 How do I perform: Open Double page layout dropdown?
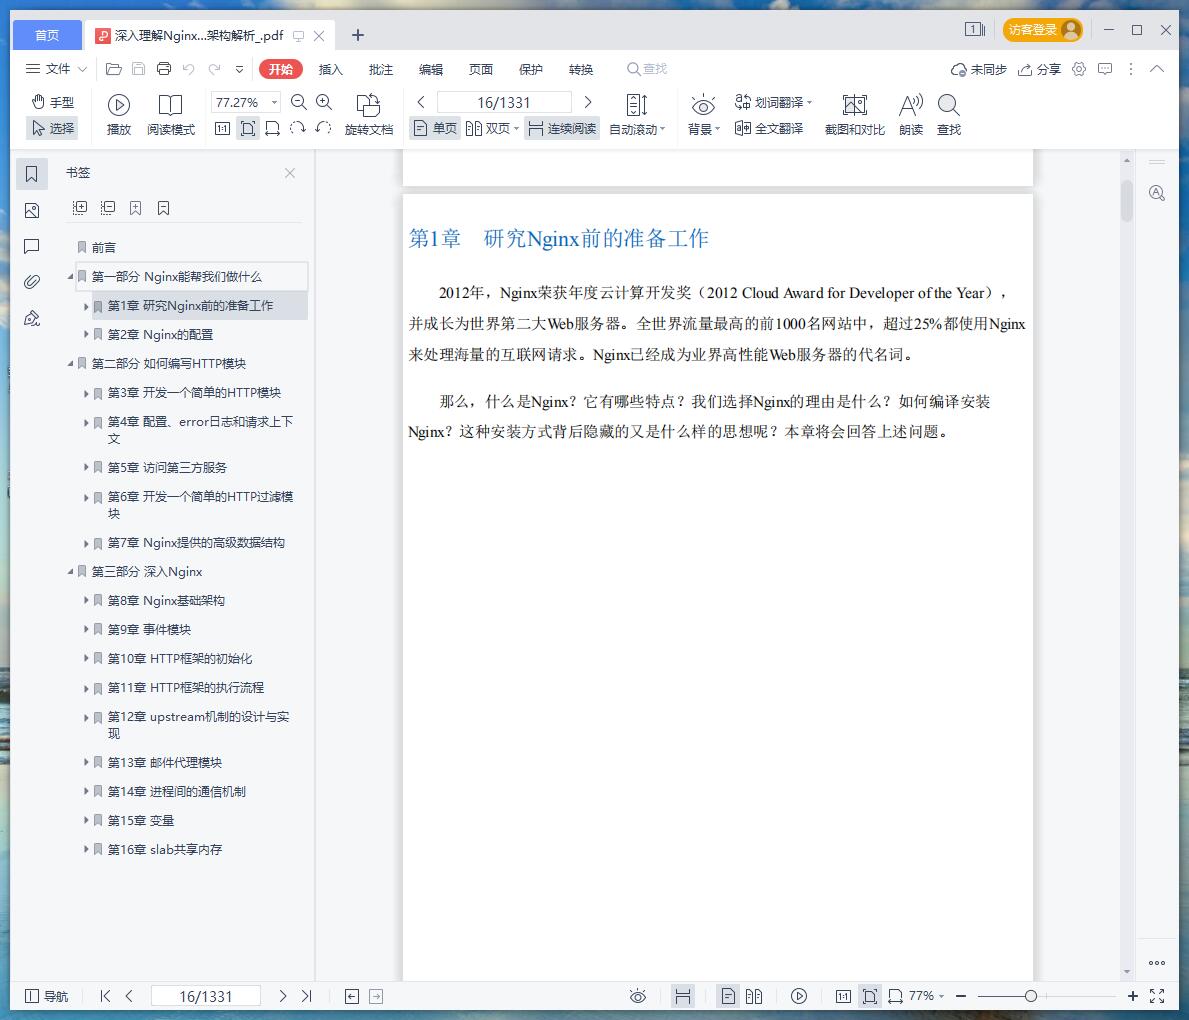(492, 128)
